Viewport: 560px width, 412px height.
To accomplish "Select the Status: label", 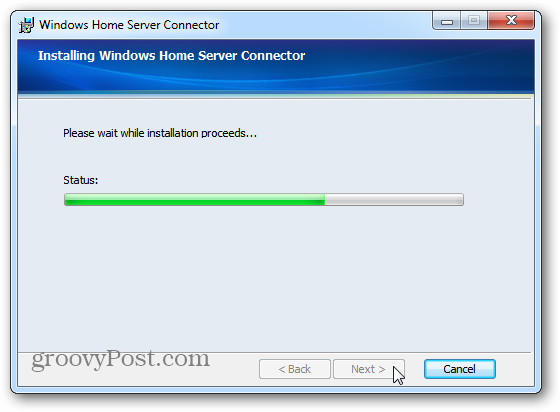I will point(81,180).
